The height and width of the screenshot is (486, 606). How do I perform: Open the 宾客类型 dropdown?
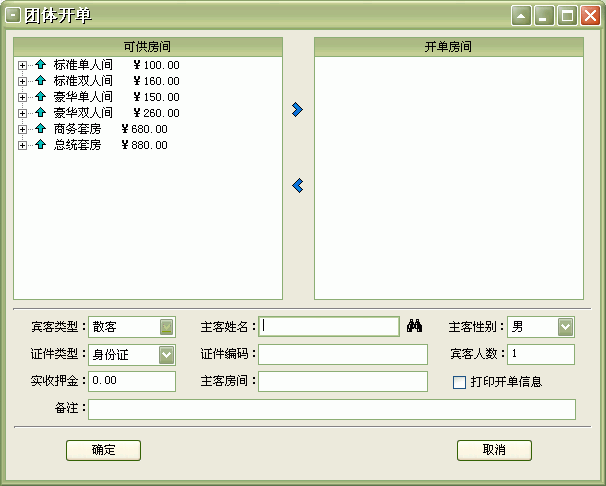pos(167,327)
